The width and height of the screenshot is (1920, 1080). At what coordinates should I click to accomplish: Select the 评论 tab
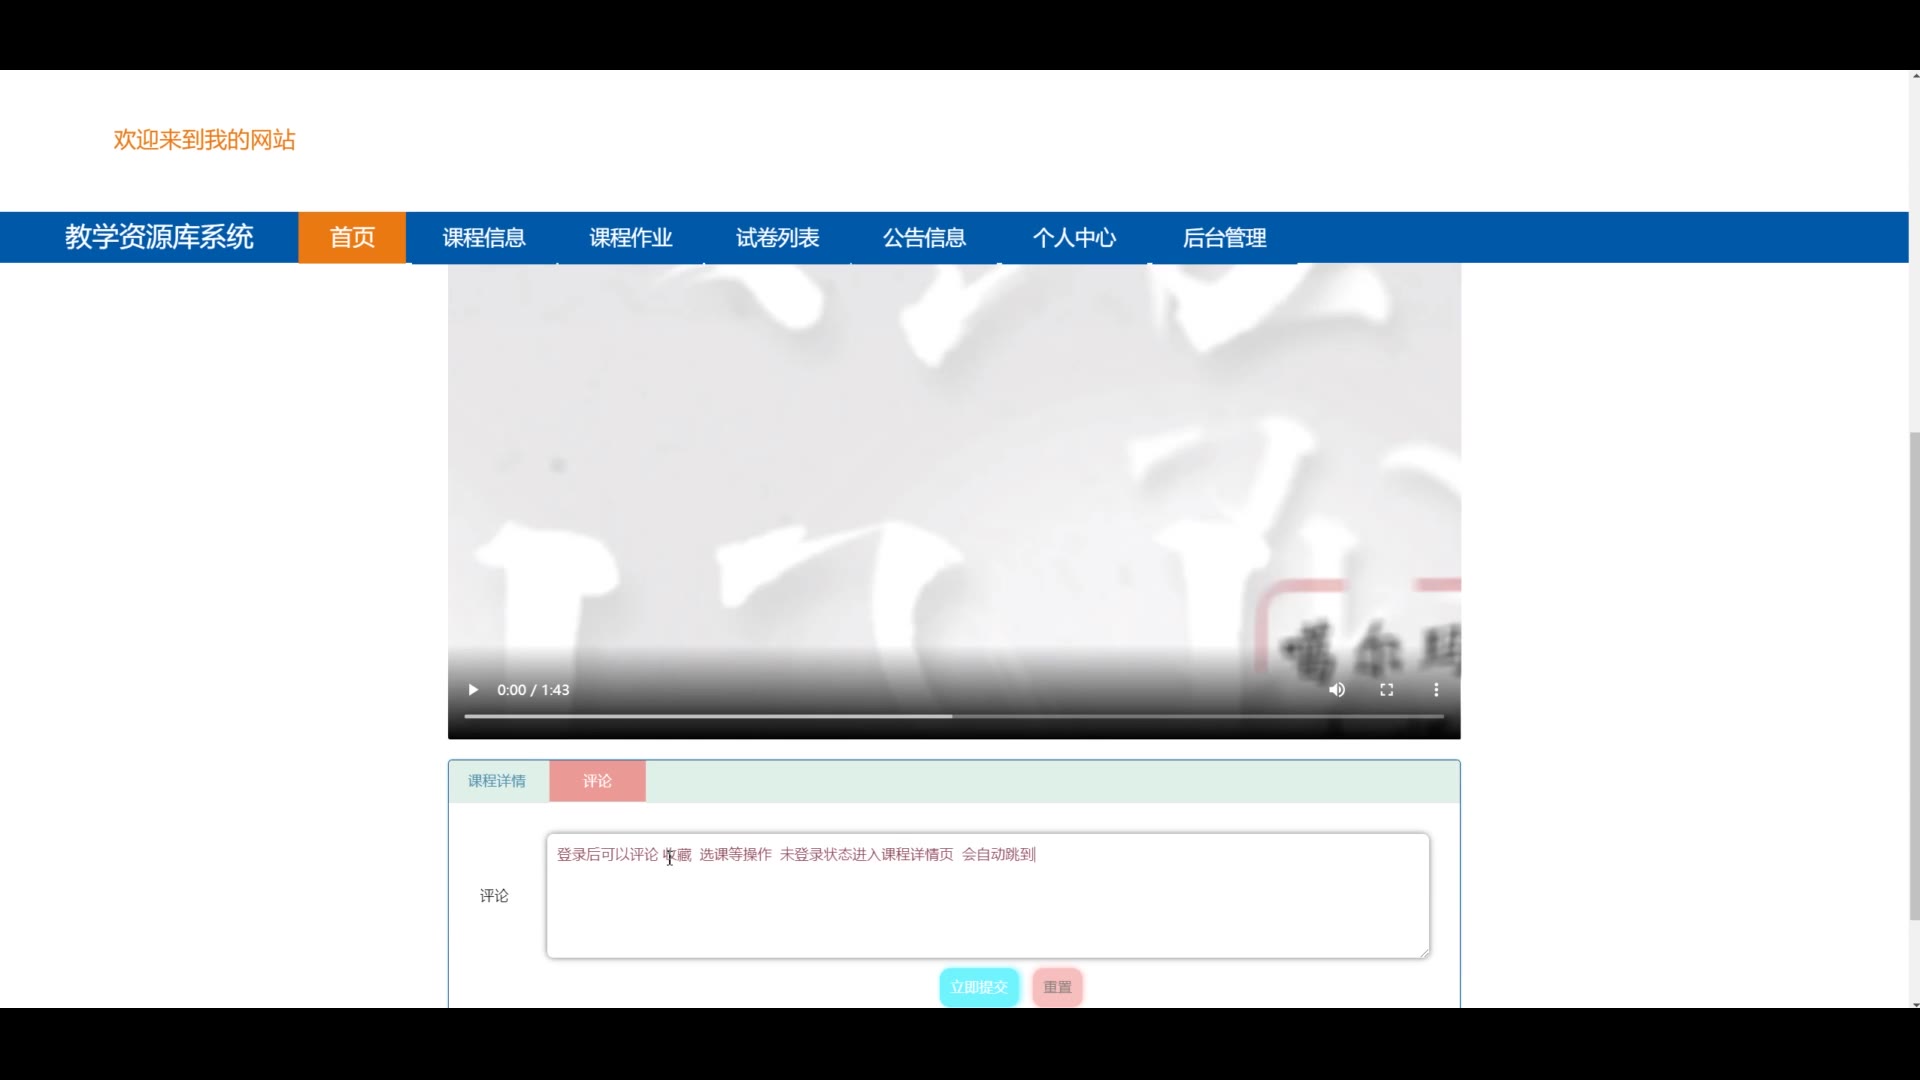pyautogui.click(x=597, y=781)
